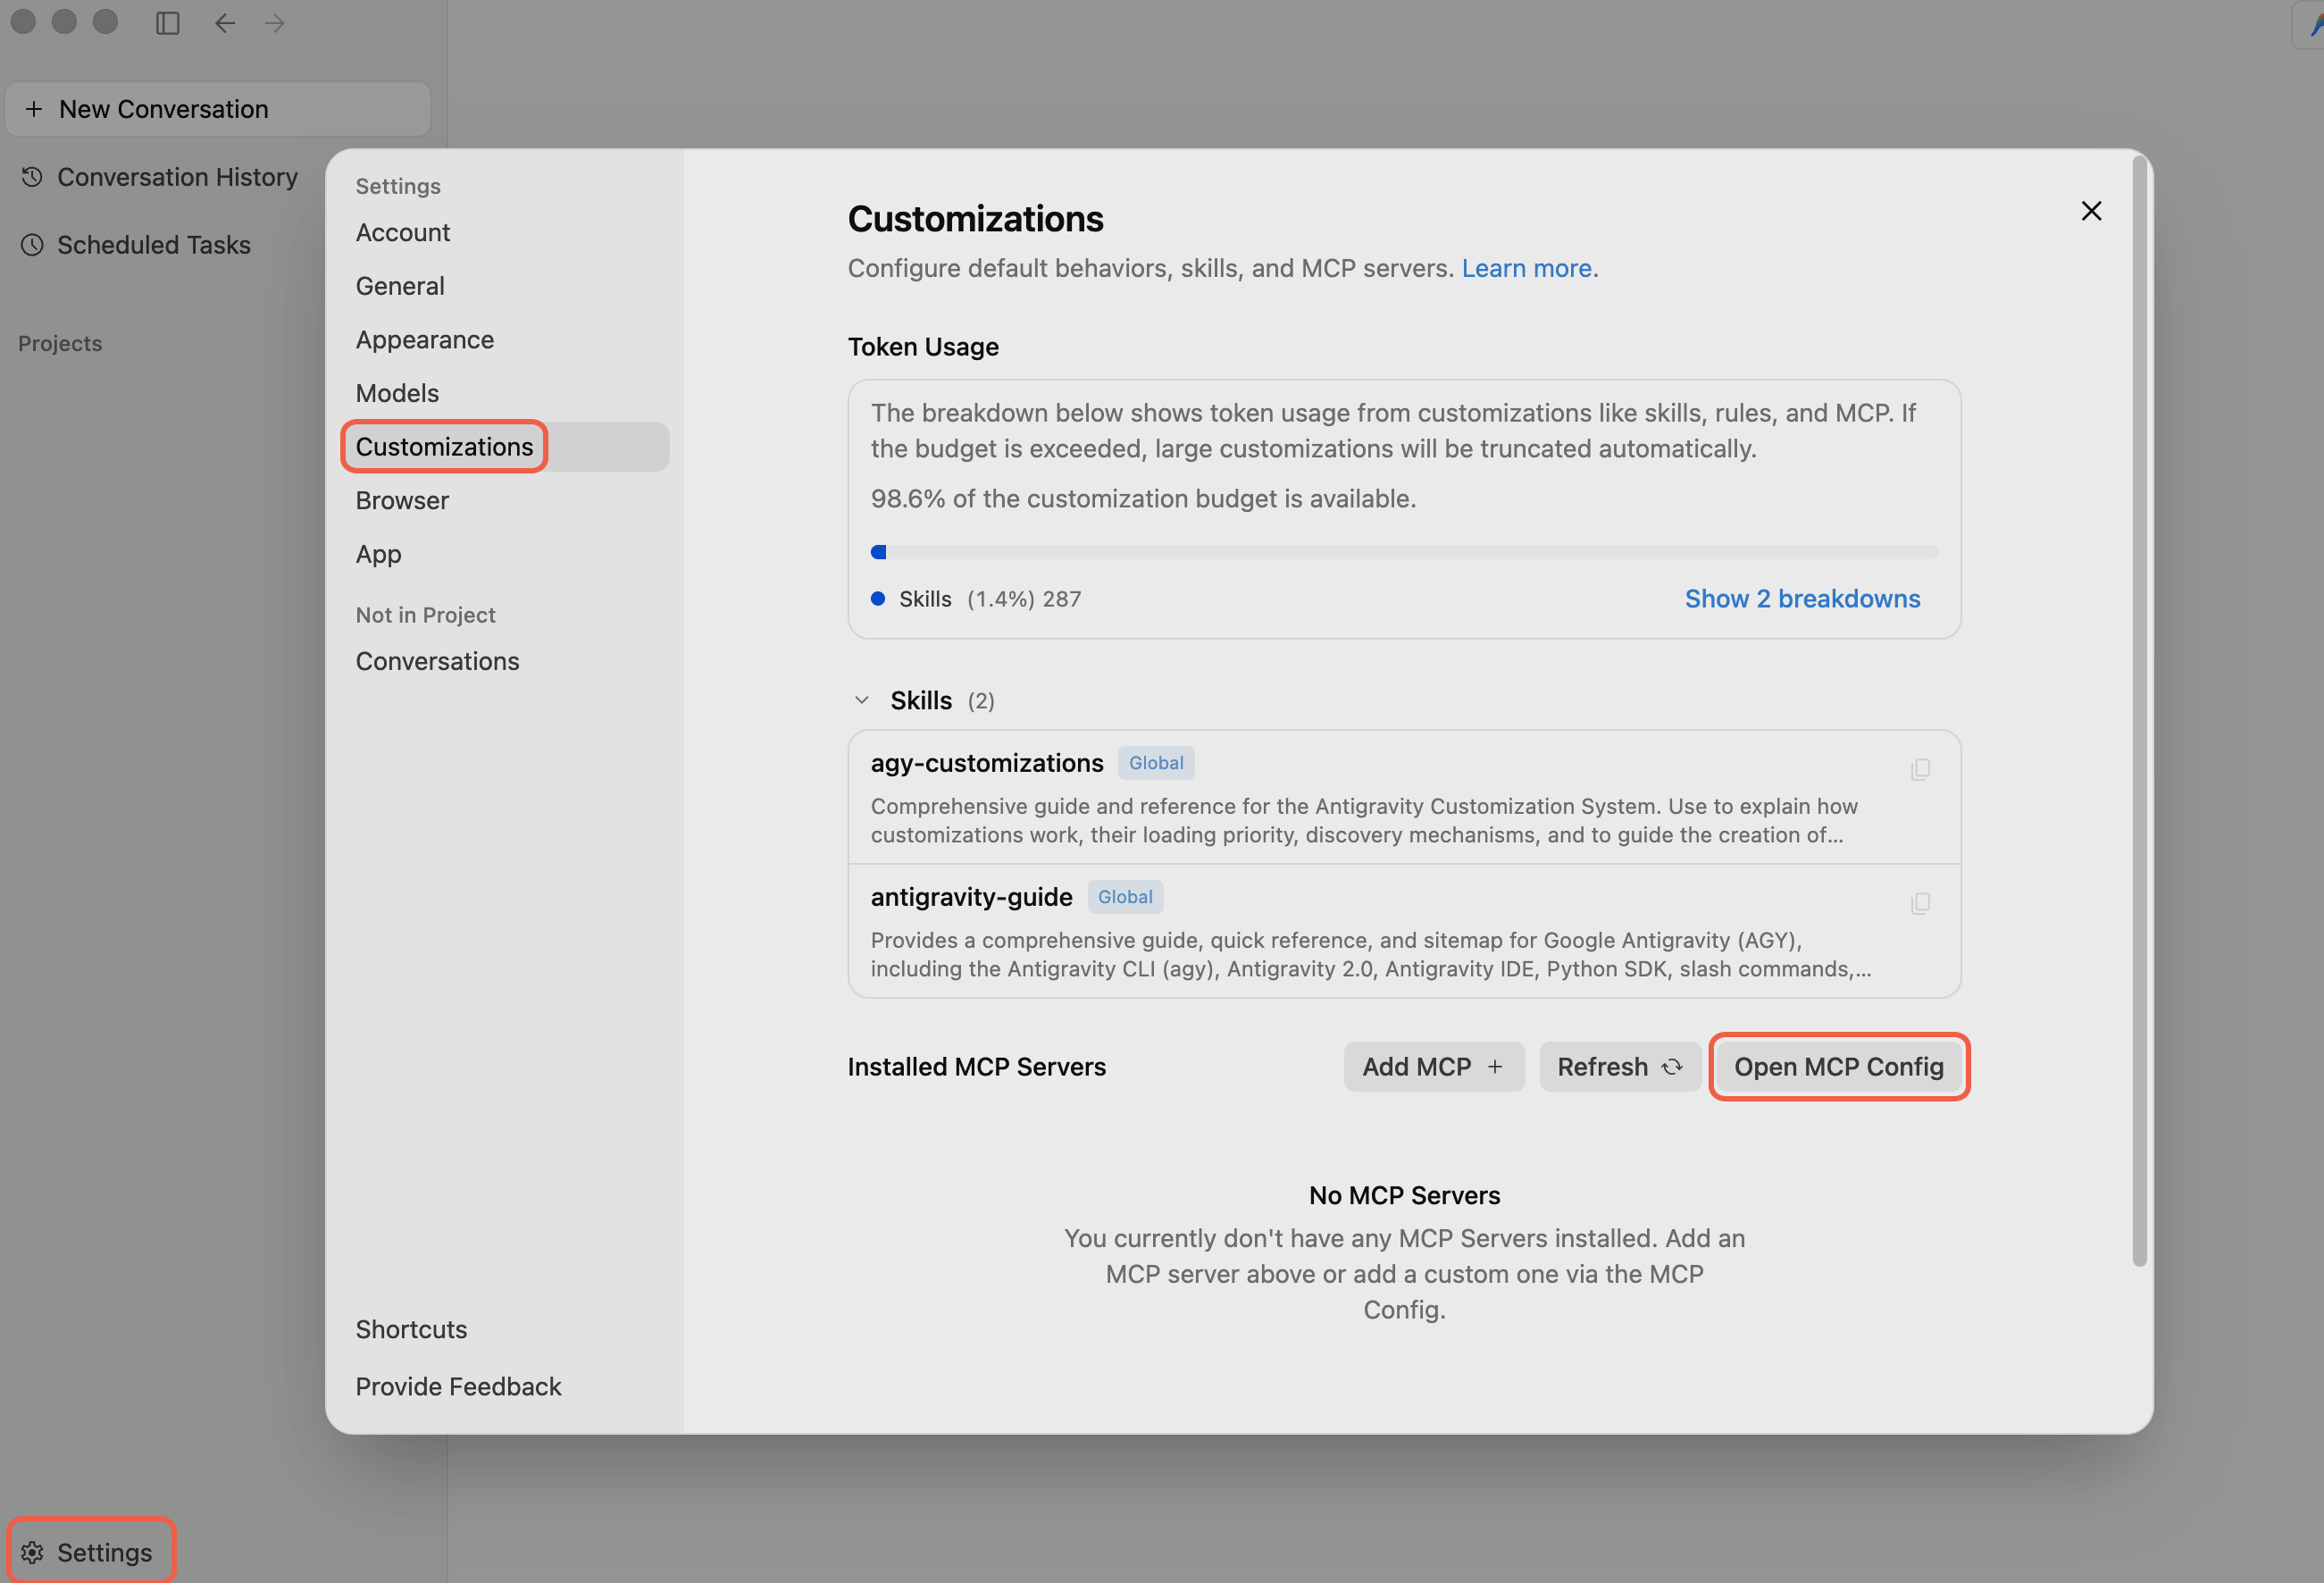Click the Global badge beside antigravity-guide

tap(1125, 897)
